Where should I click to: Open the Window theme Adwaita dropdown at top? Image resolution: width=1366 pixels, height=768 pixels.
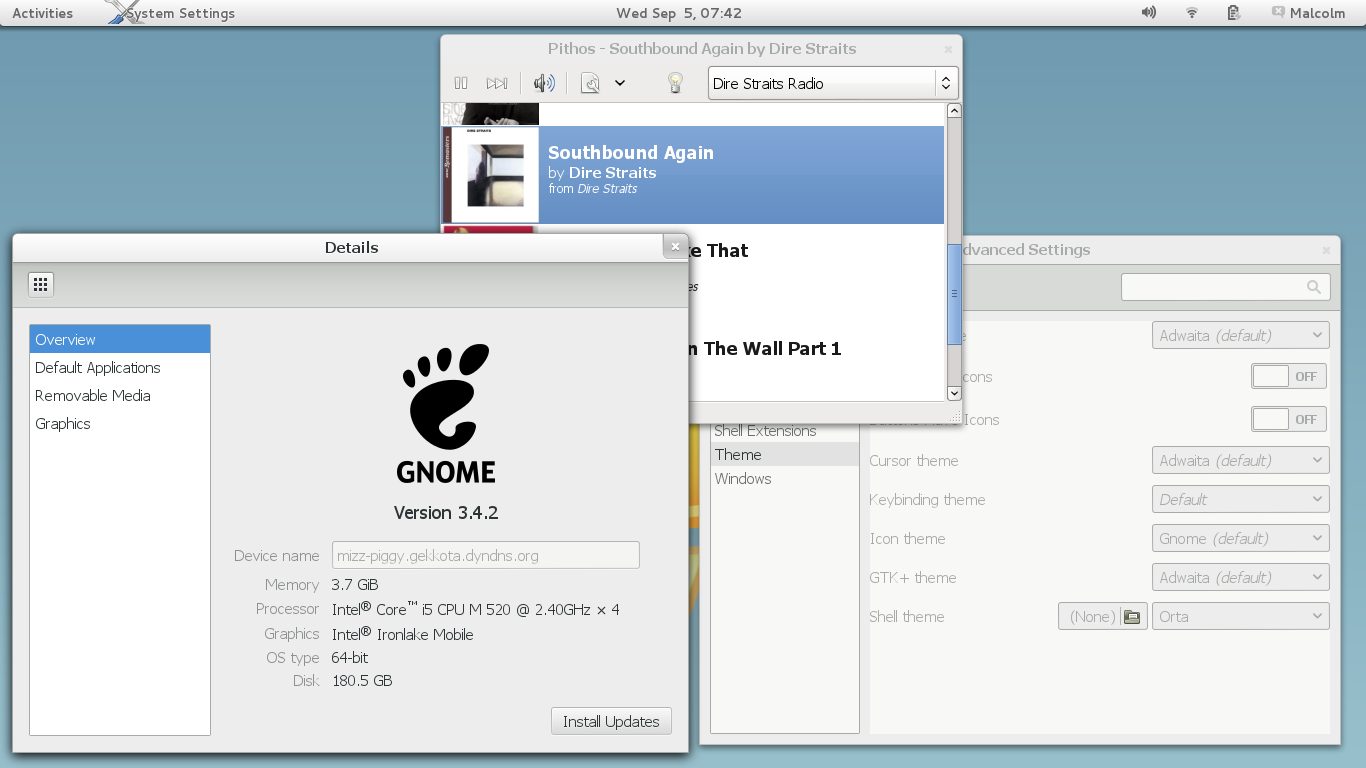coord(1241,335)
